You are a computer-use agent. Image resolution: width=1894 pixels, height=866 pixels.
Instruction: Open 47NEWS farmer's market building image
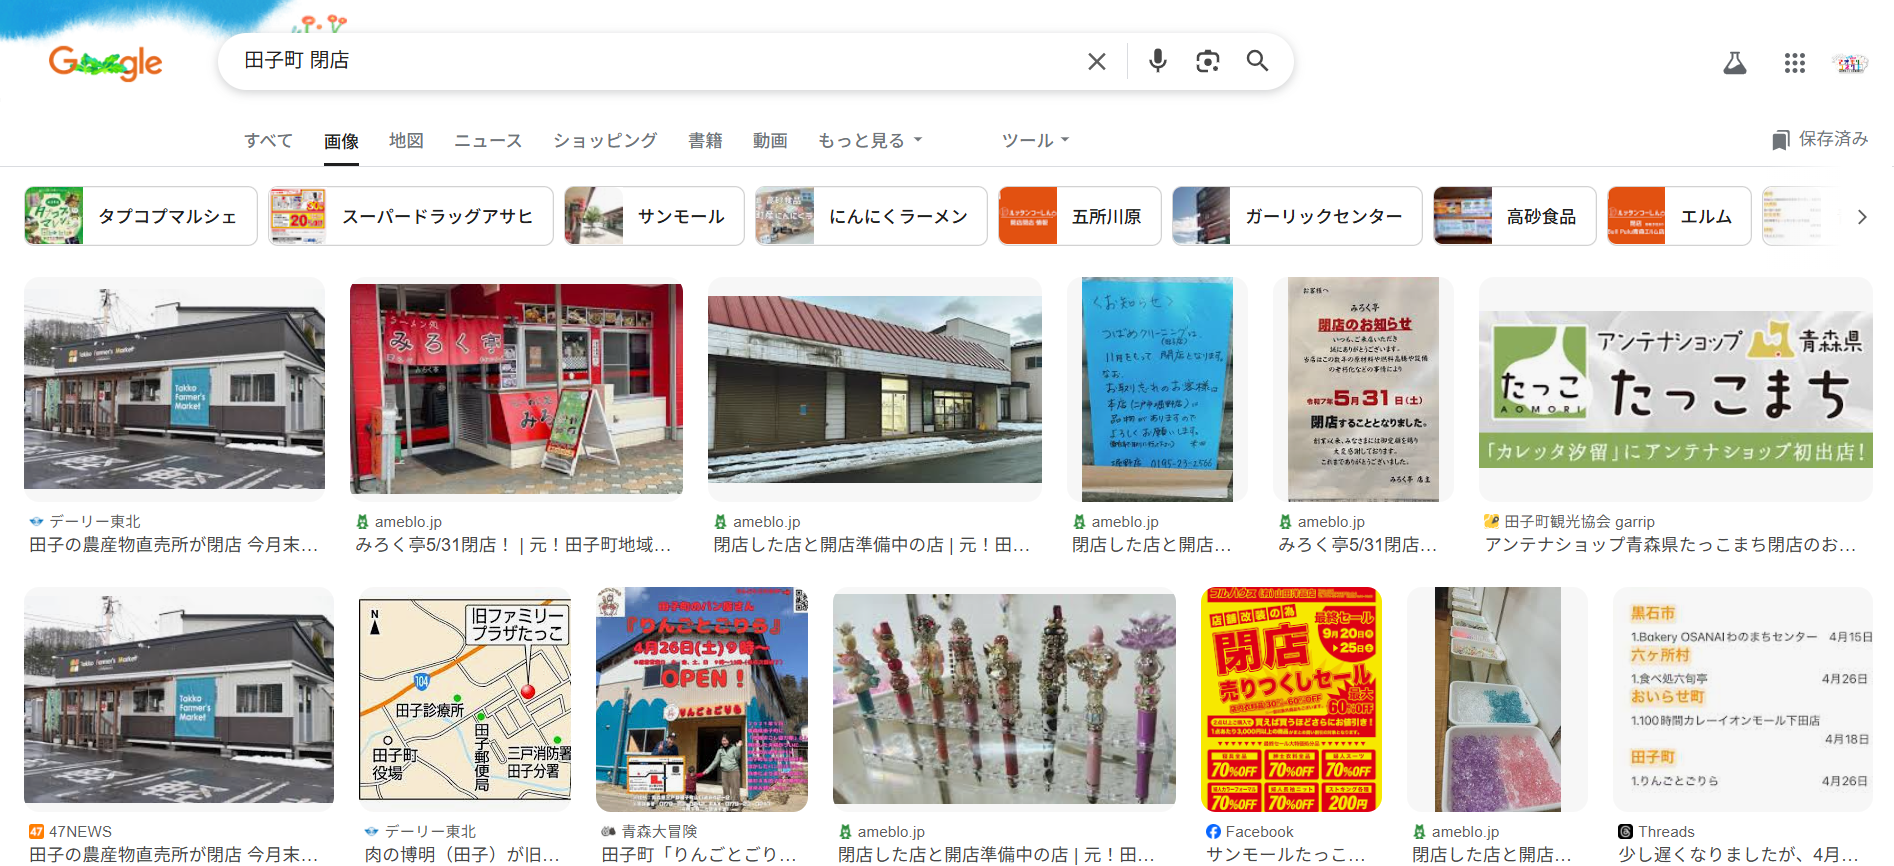coord(179,699)
